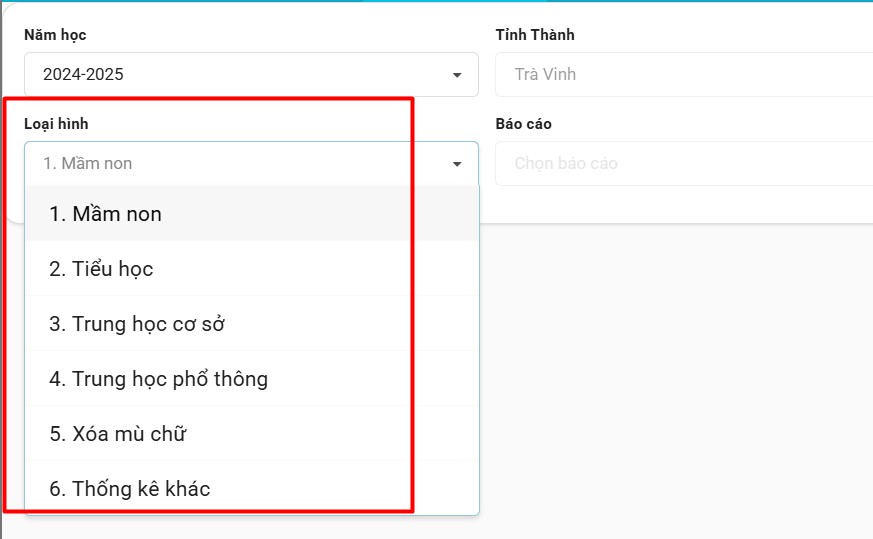Click the "Loại hình" field label
873x539 pixels.
pos(56,124)
